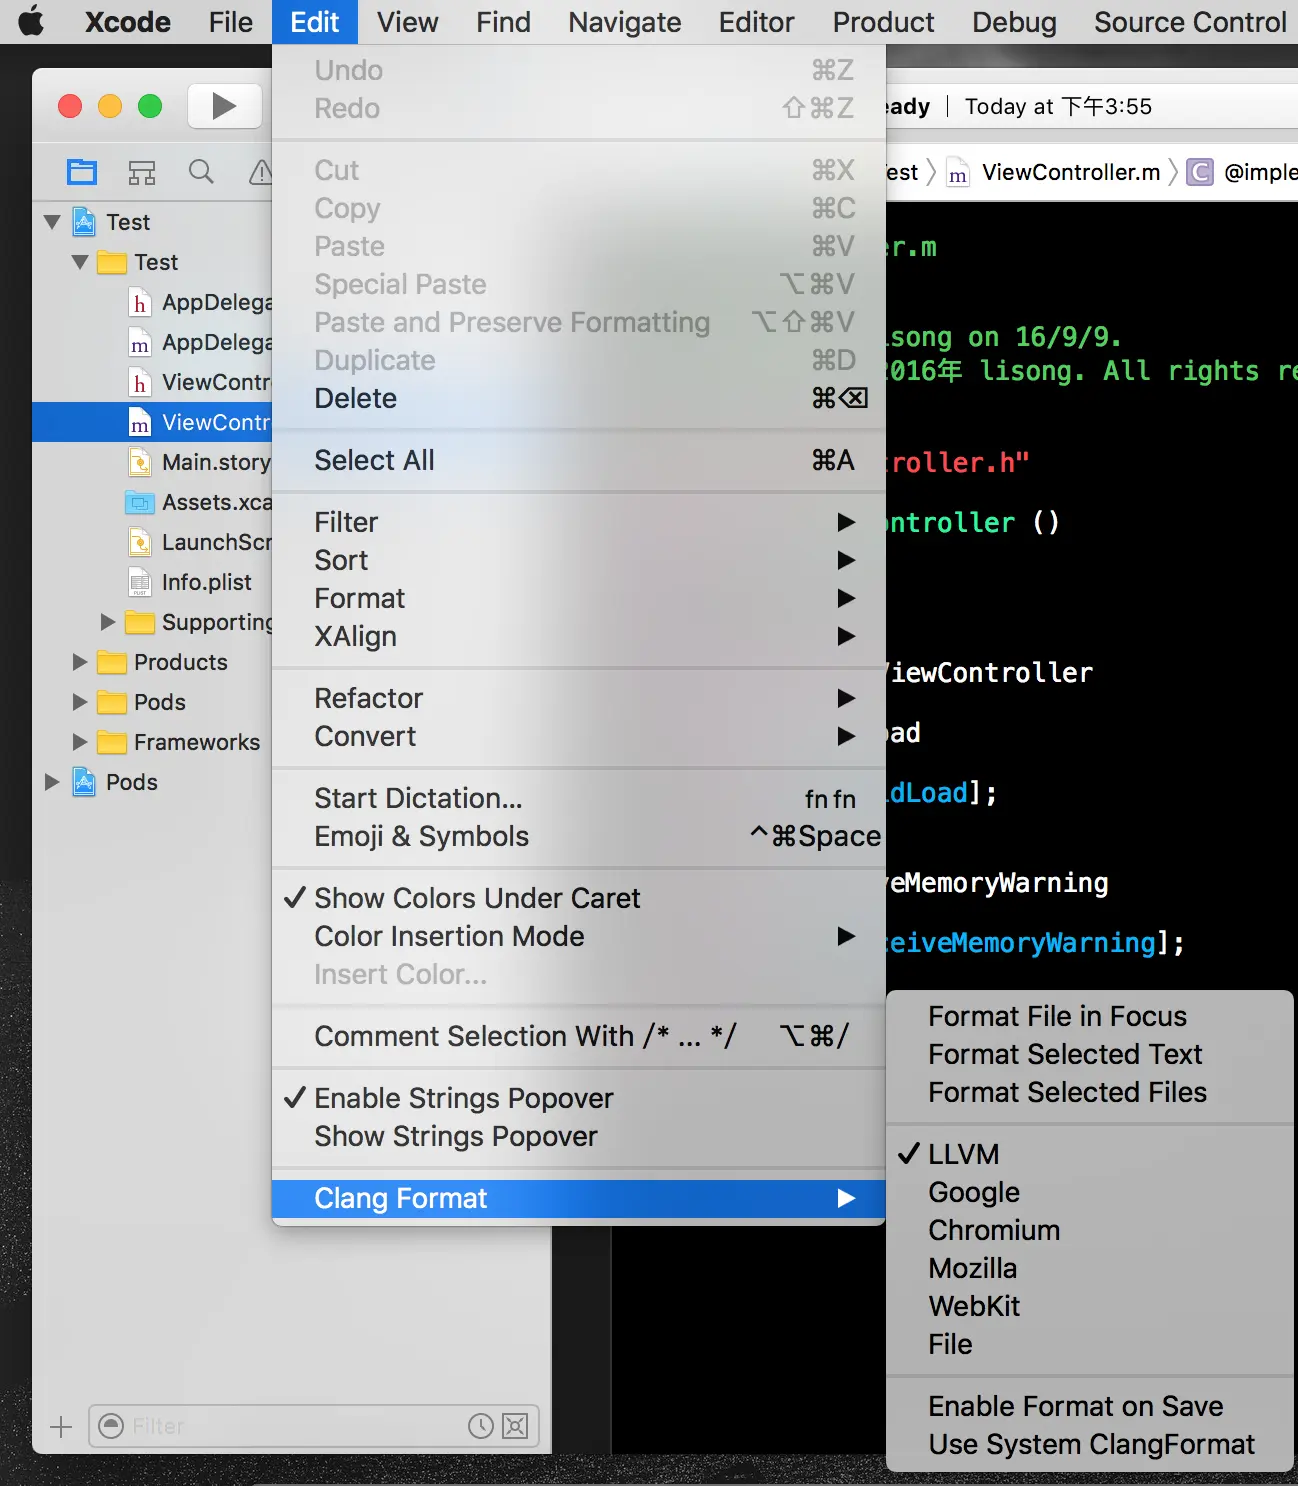Choose Select All from Edit menu
The image size is (1298, 1486).
point(578,460)
